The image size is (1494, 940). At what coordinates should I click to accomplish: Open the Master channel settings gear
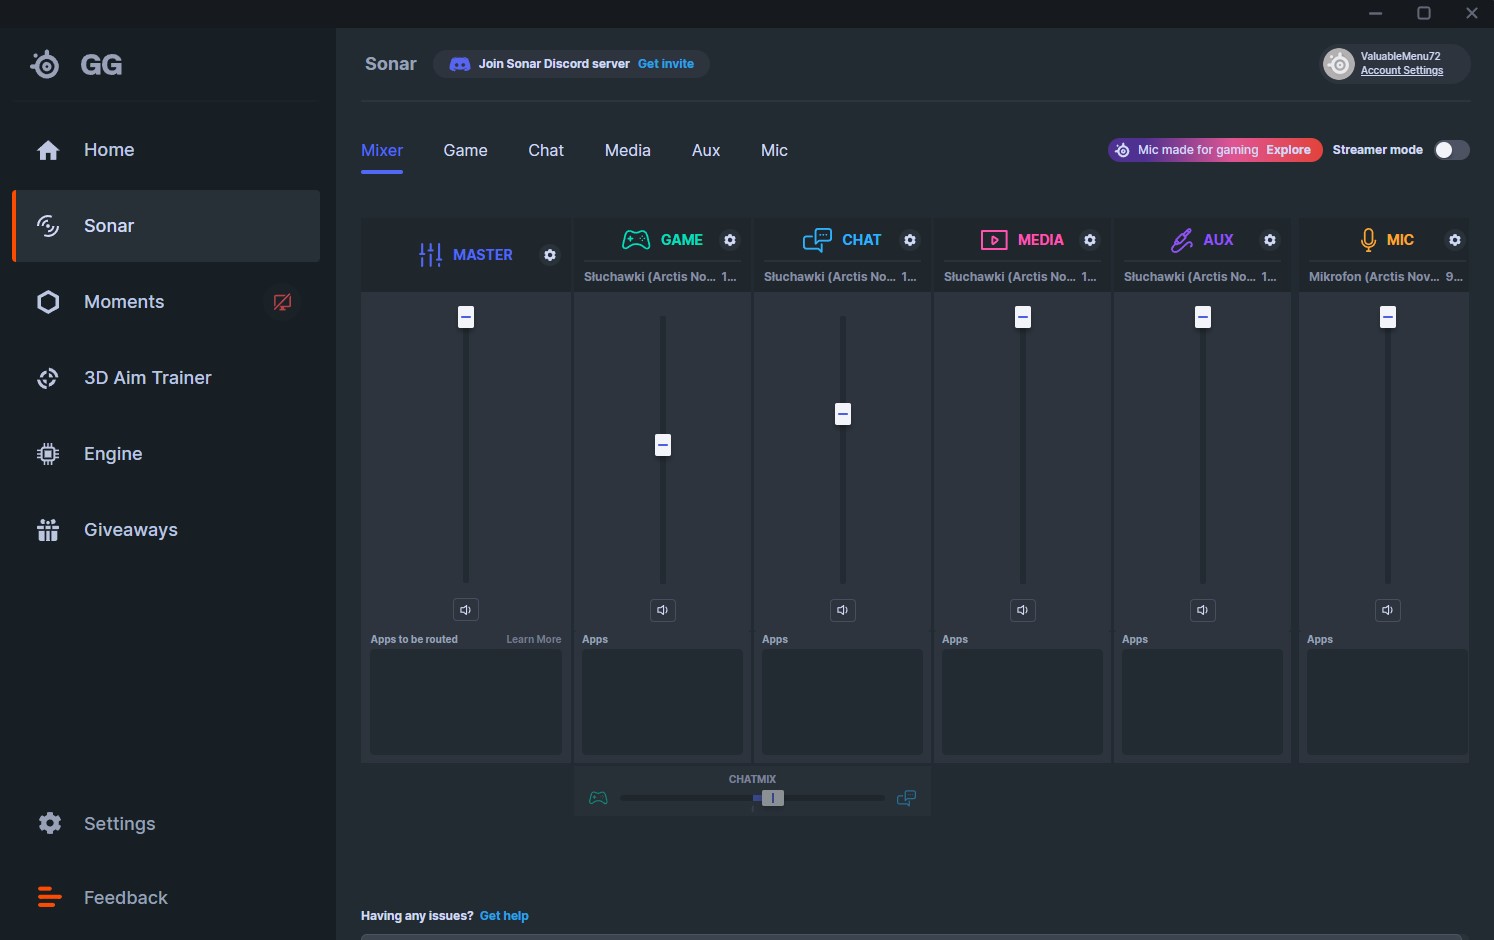pos(550,255)
